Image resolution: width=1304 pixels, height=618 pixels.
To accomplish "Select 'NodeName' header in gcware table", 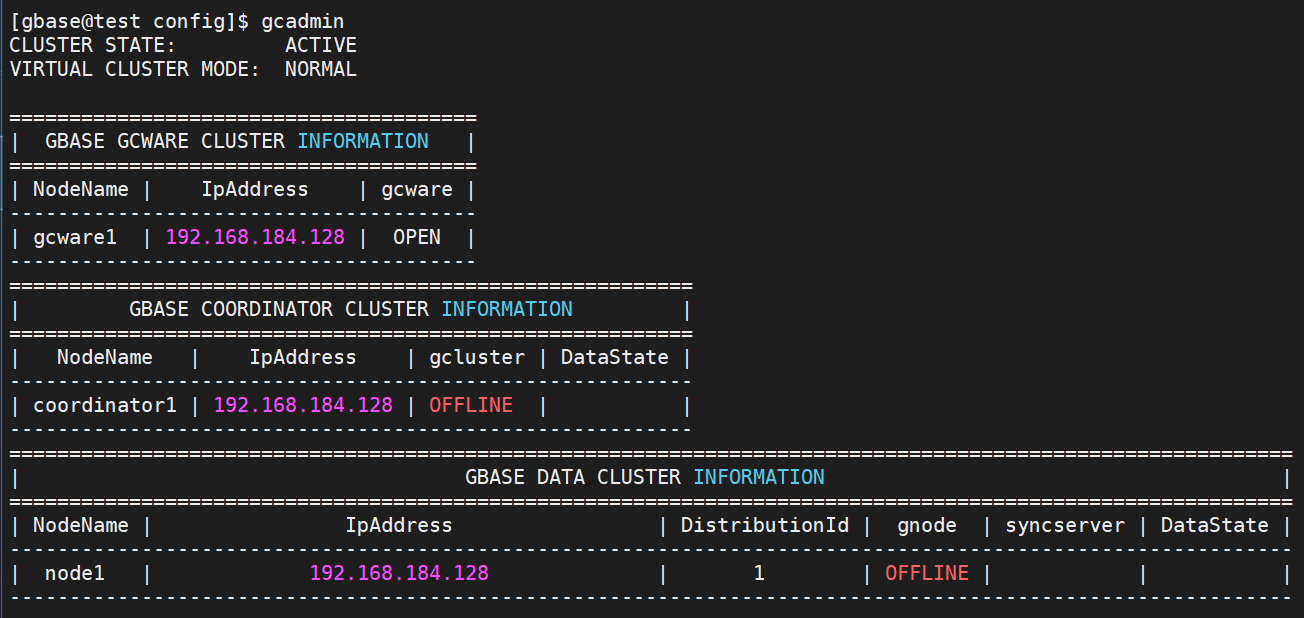I will tap(81, 189).
